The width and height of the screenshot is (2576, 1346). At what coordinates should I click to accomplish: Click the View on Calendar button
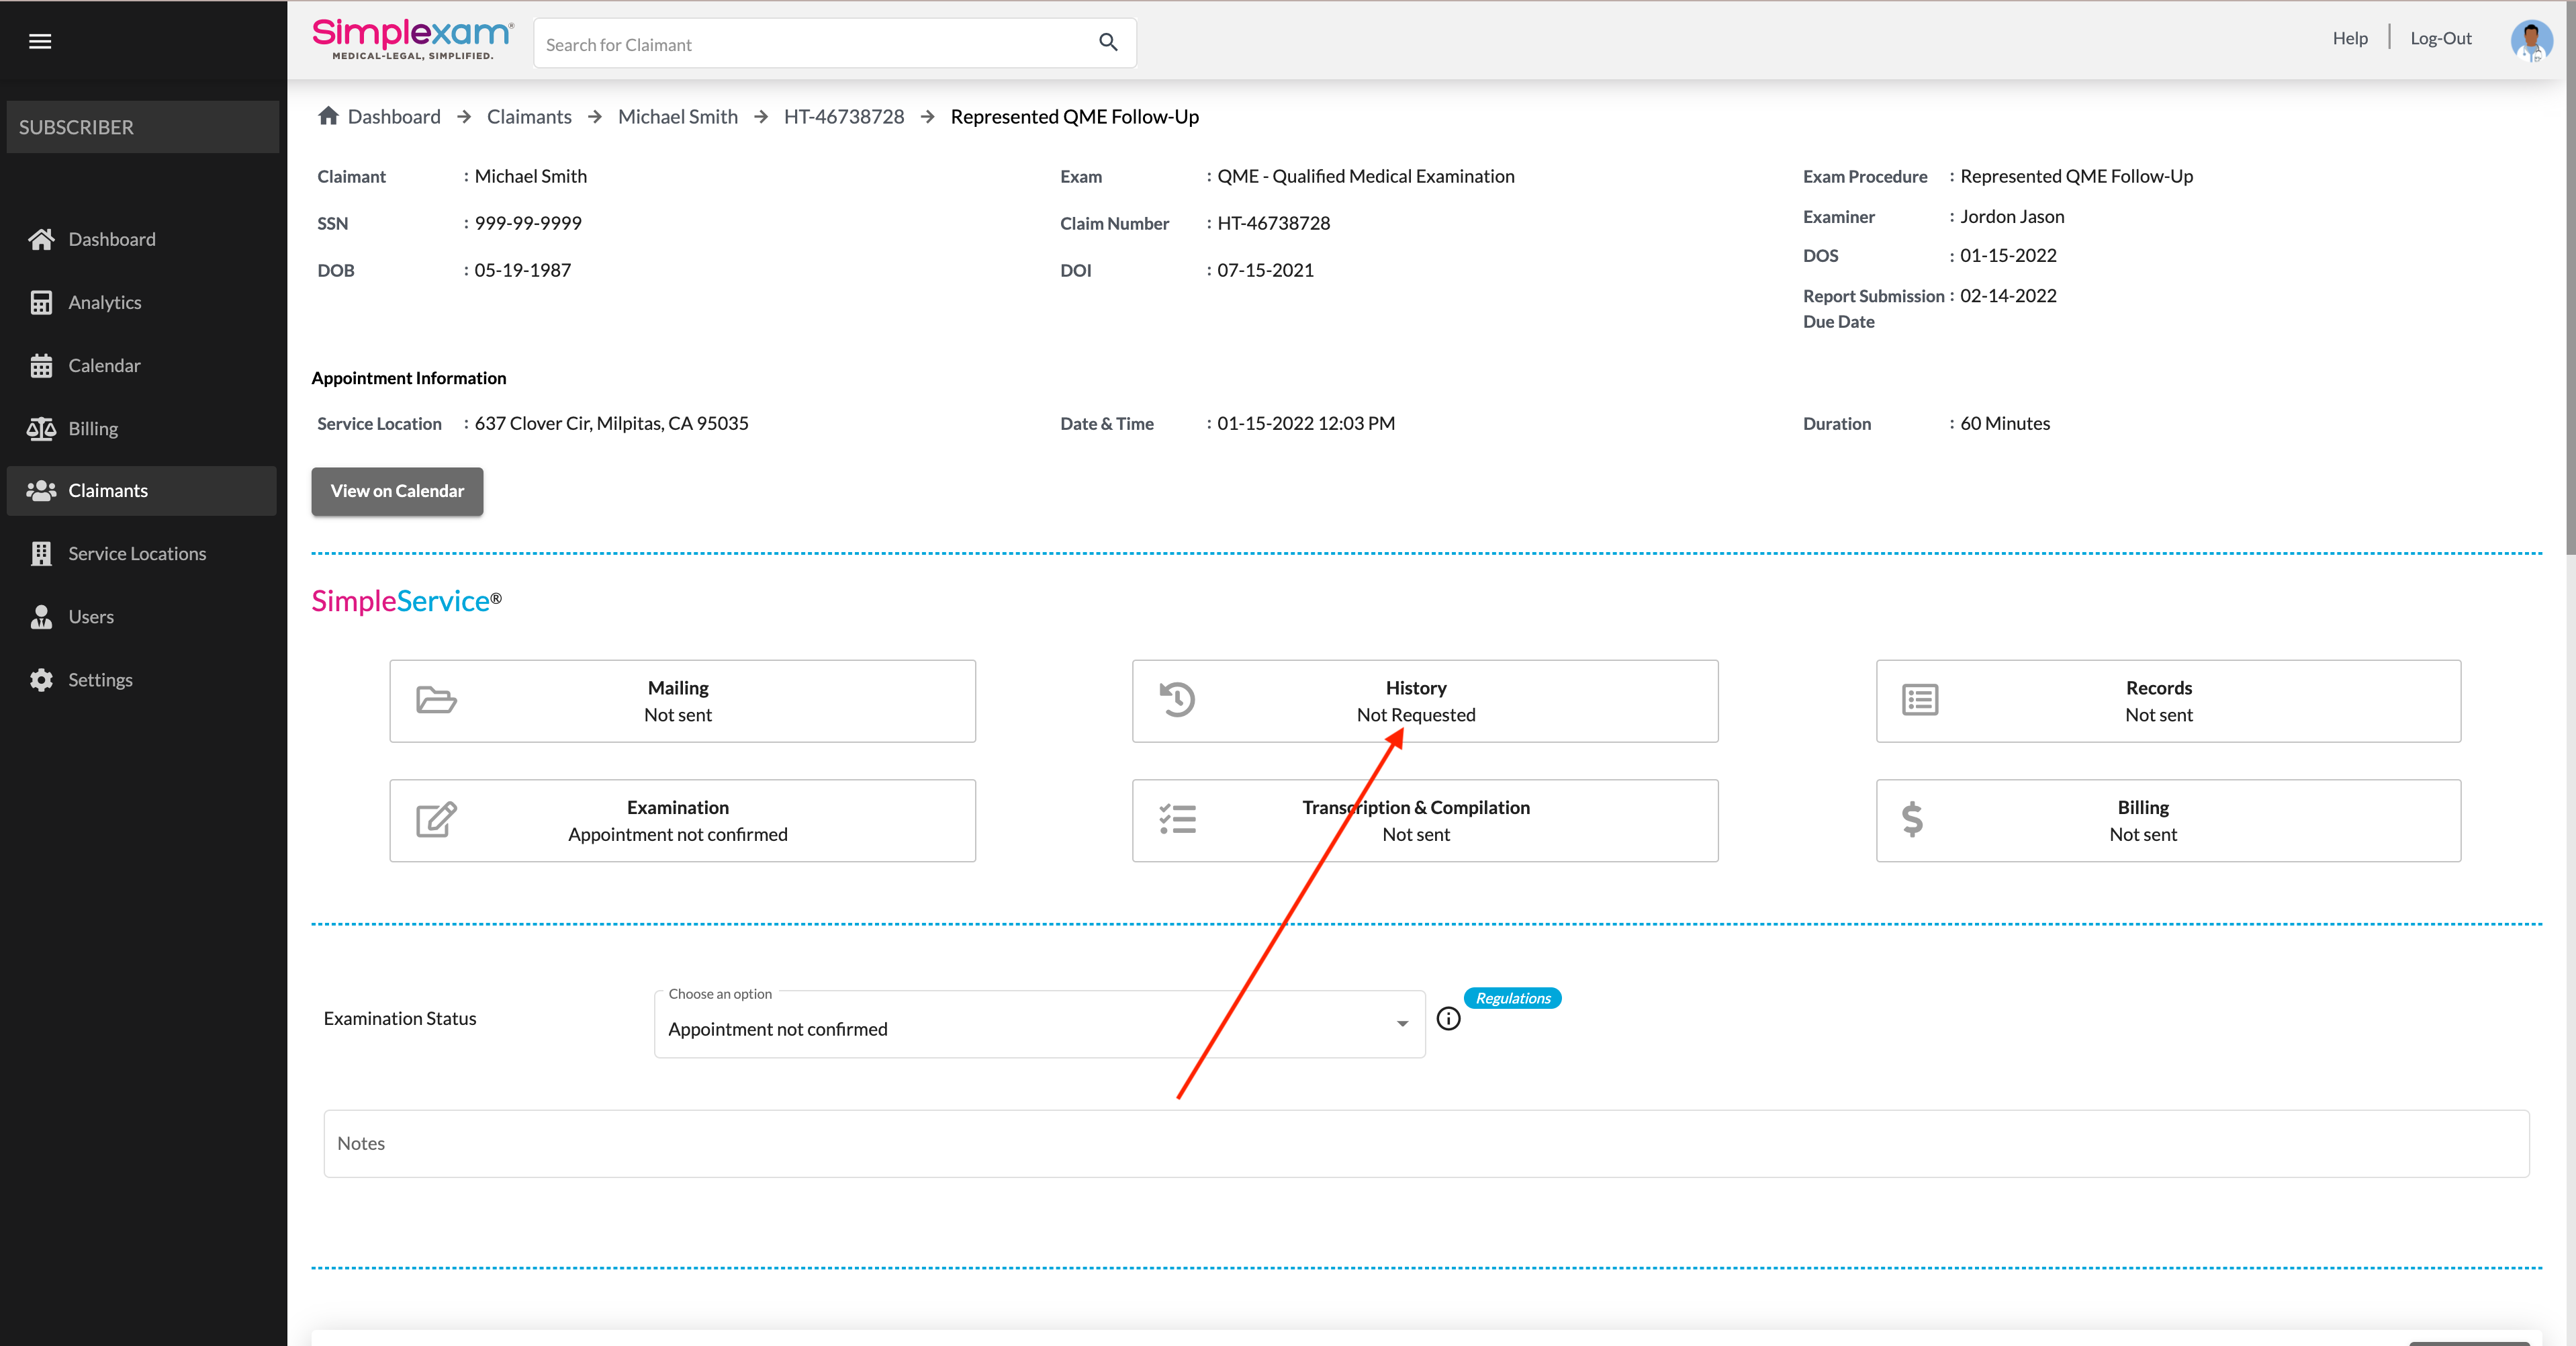click(397, 491)
